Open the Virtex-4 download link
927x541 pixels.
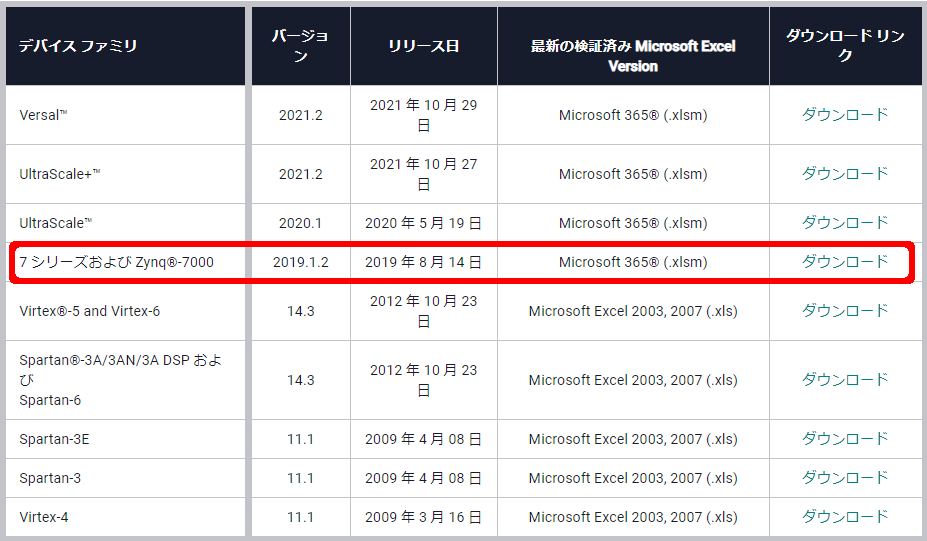click(845, 517)
